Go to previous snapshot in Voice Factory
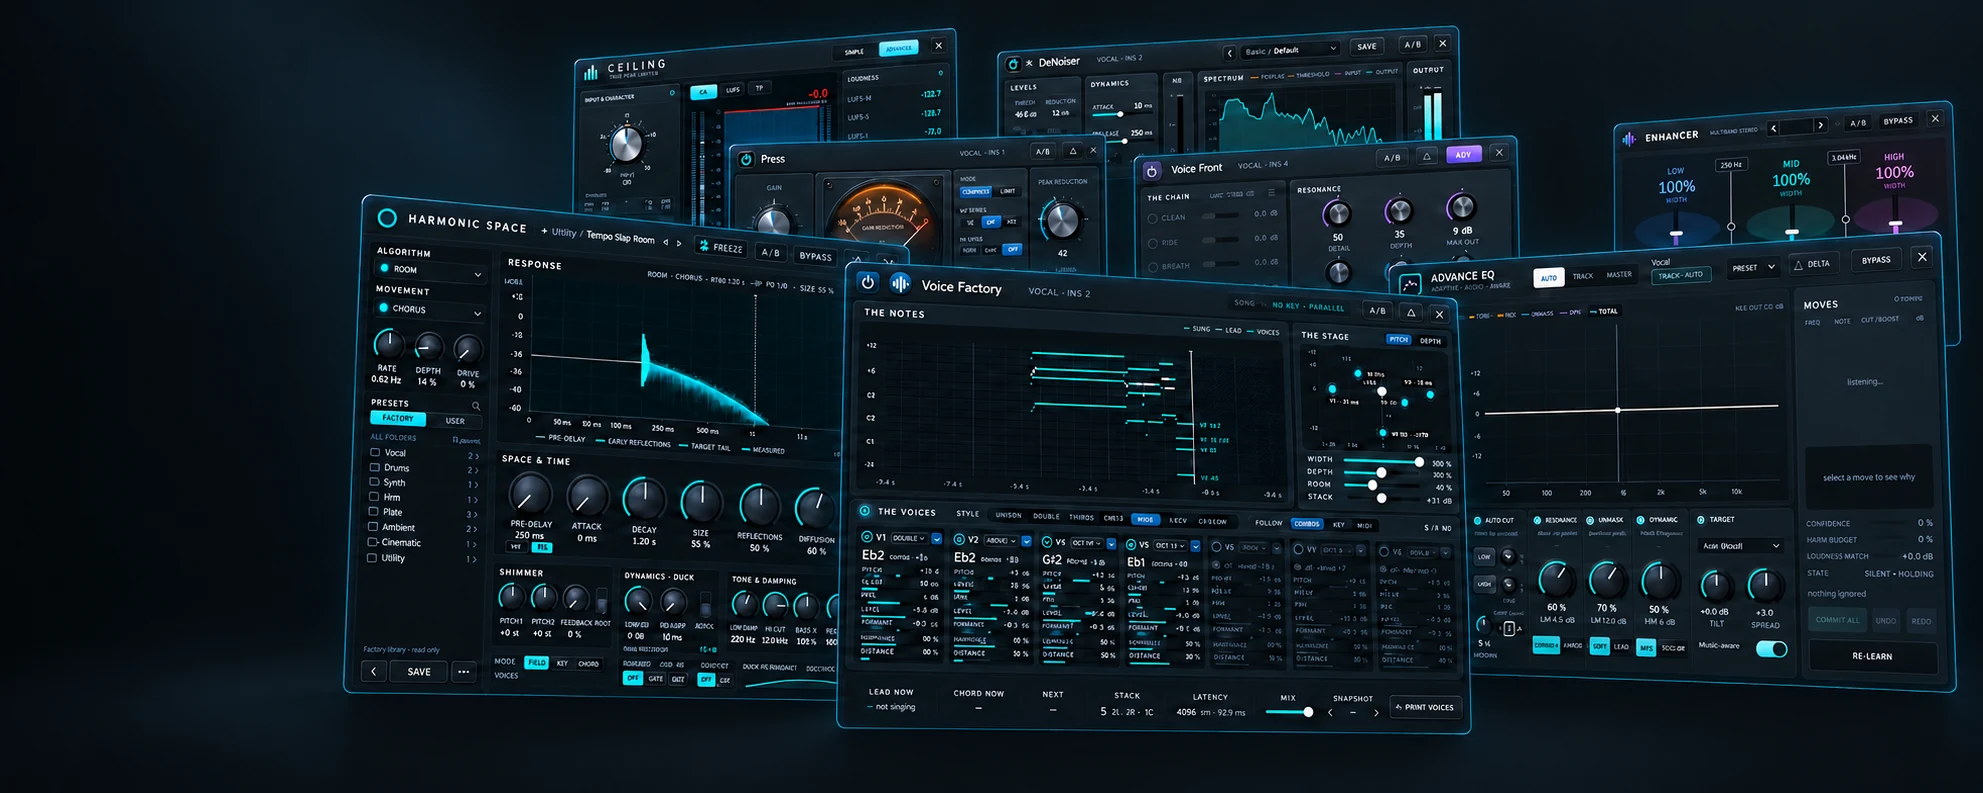This screenshot has width=1983, height=793. pos(1330,712)
